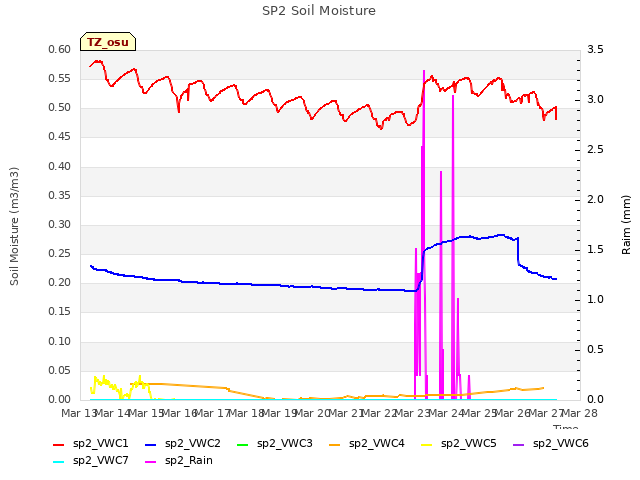Click the Mar 28 x-axis tick label
640x480 pixels.
[580, 413]
